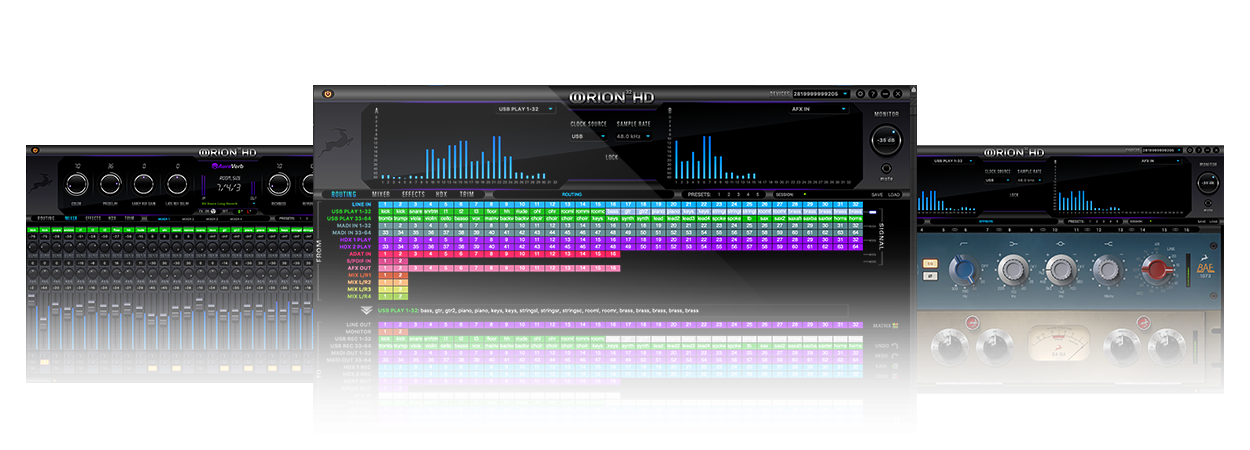Select the LINE OUT destination row label
The image size is (1250, 450).
(358, 325)
